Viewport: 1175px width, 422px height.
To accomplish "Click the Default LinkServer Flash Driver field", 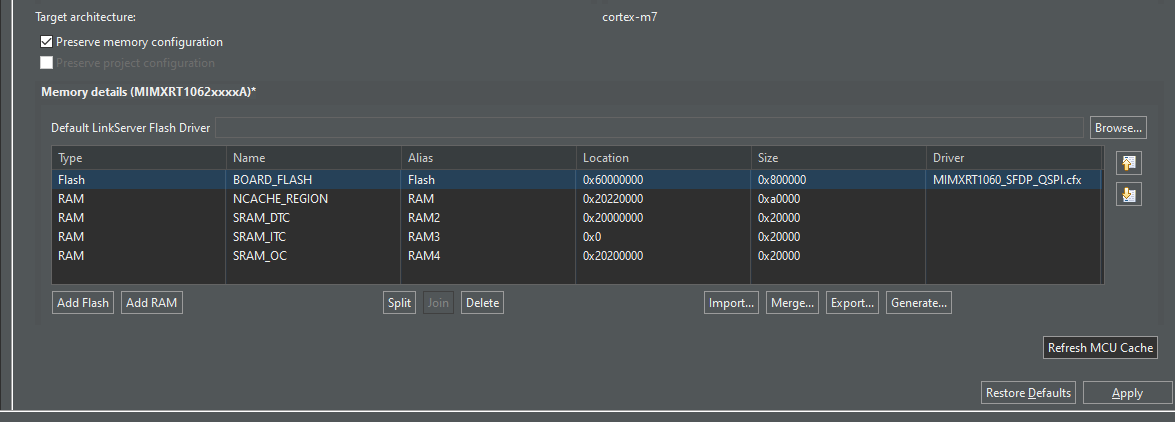I will tap(649, 128).
